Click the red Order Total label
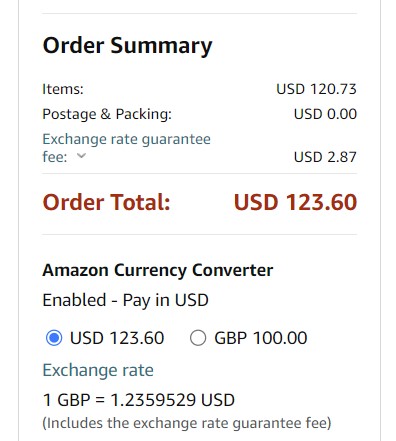396x441 pixels. pos(106,202)
